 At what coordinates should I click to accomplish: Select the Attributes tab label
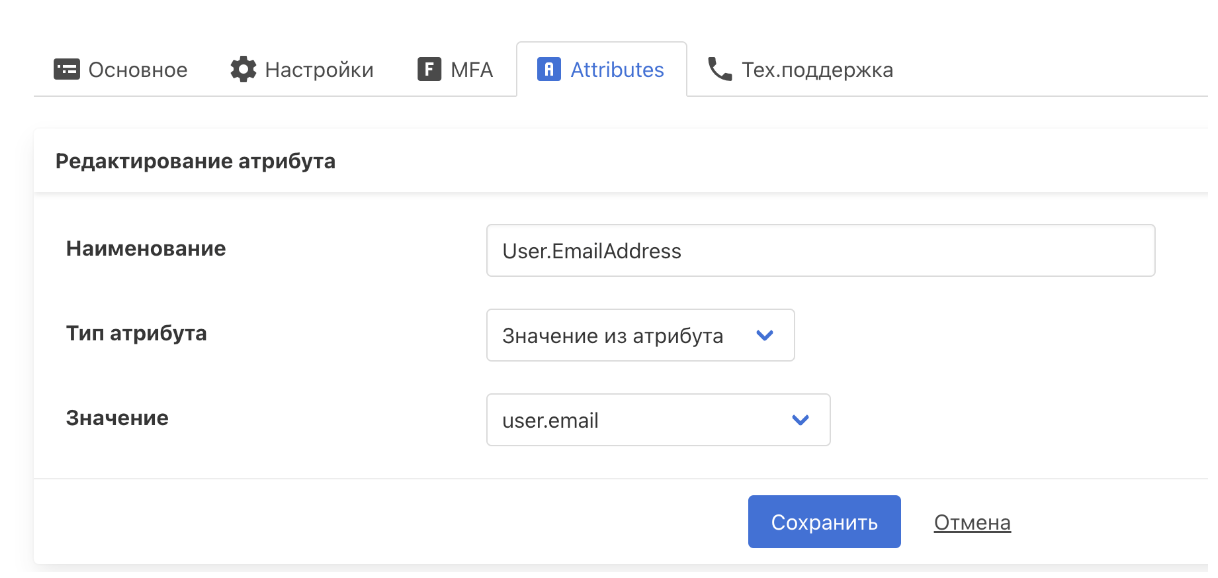(617, 70)
